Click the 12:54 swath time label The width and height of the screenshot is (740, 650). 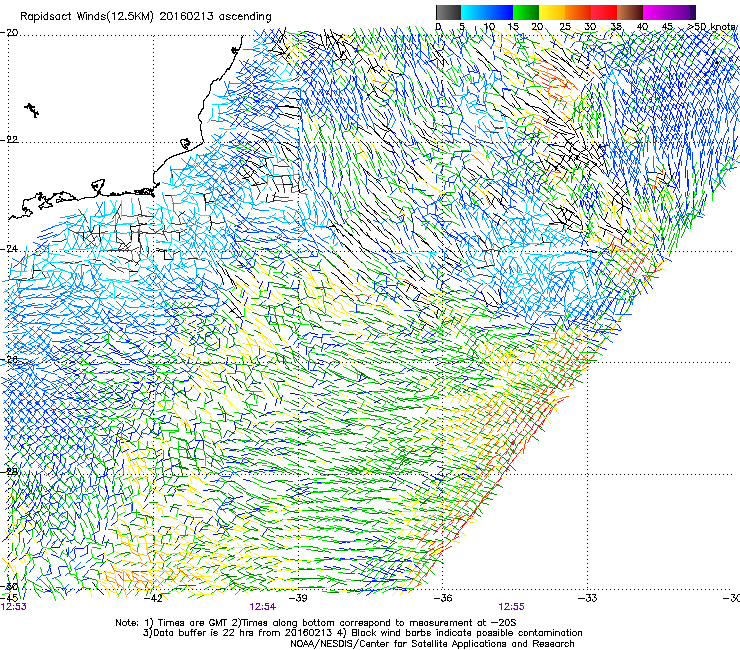point(263,607)
